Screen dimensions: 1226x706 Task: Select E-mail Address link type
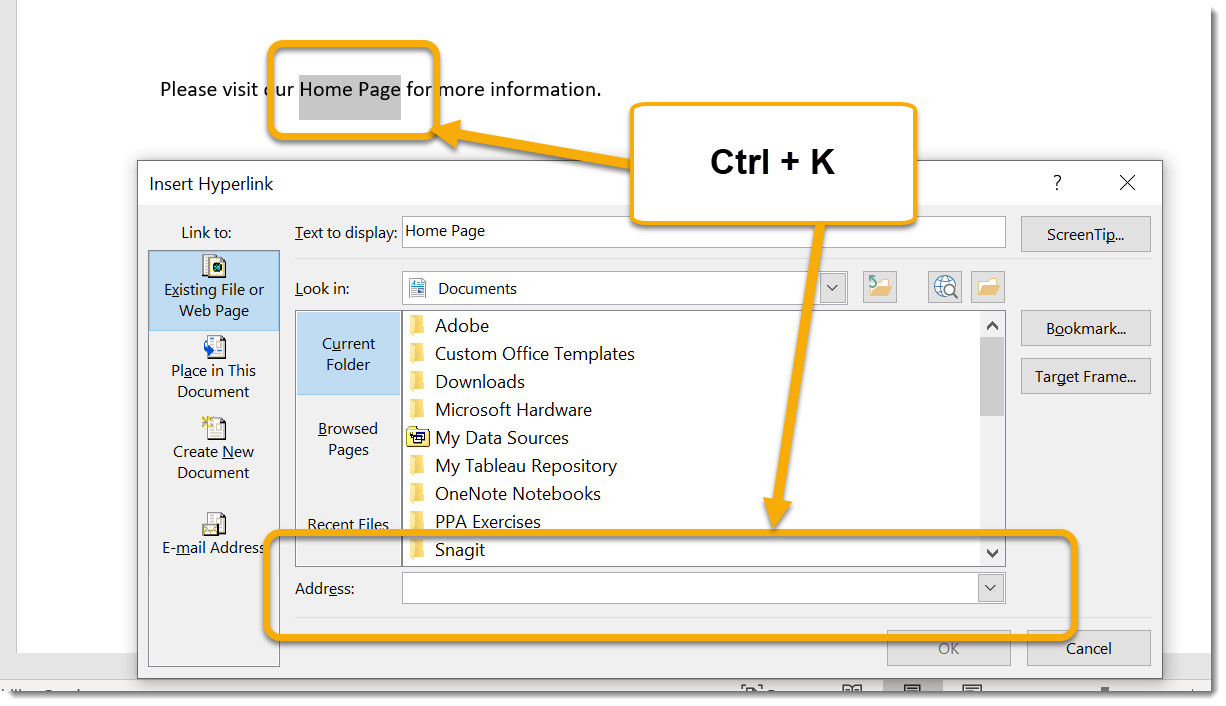pyautogui.click(x=213, y=535)
